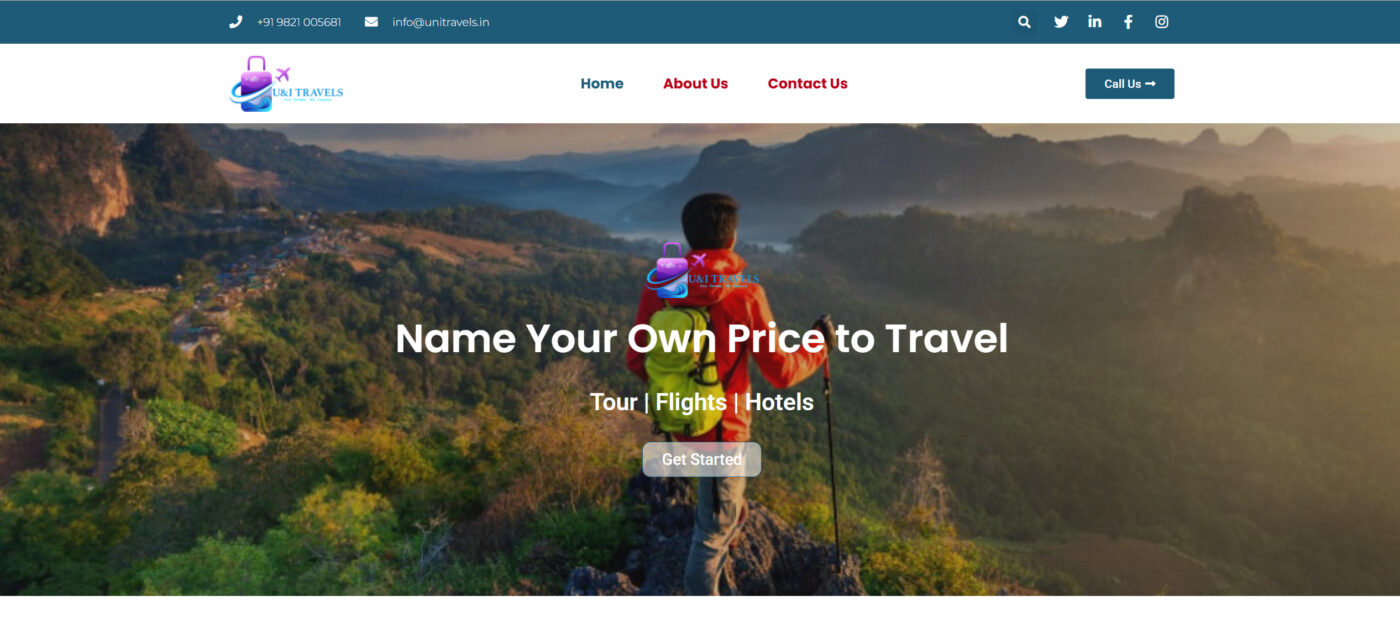Open the Instagram icon link

(x=1162, y=22)
